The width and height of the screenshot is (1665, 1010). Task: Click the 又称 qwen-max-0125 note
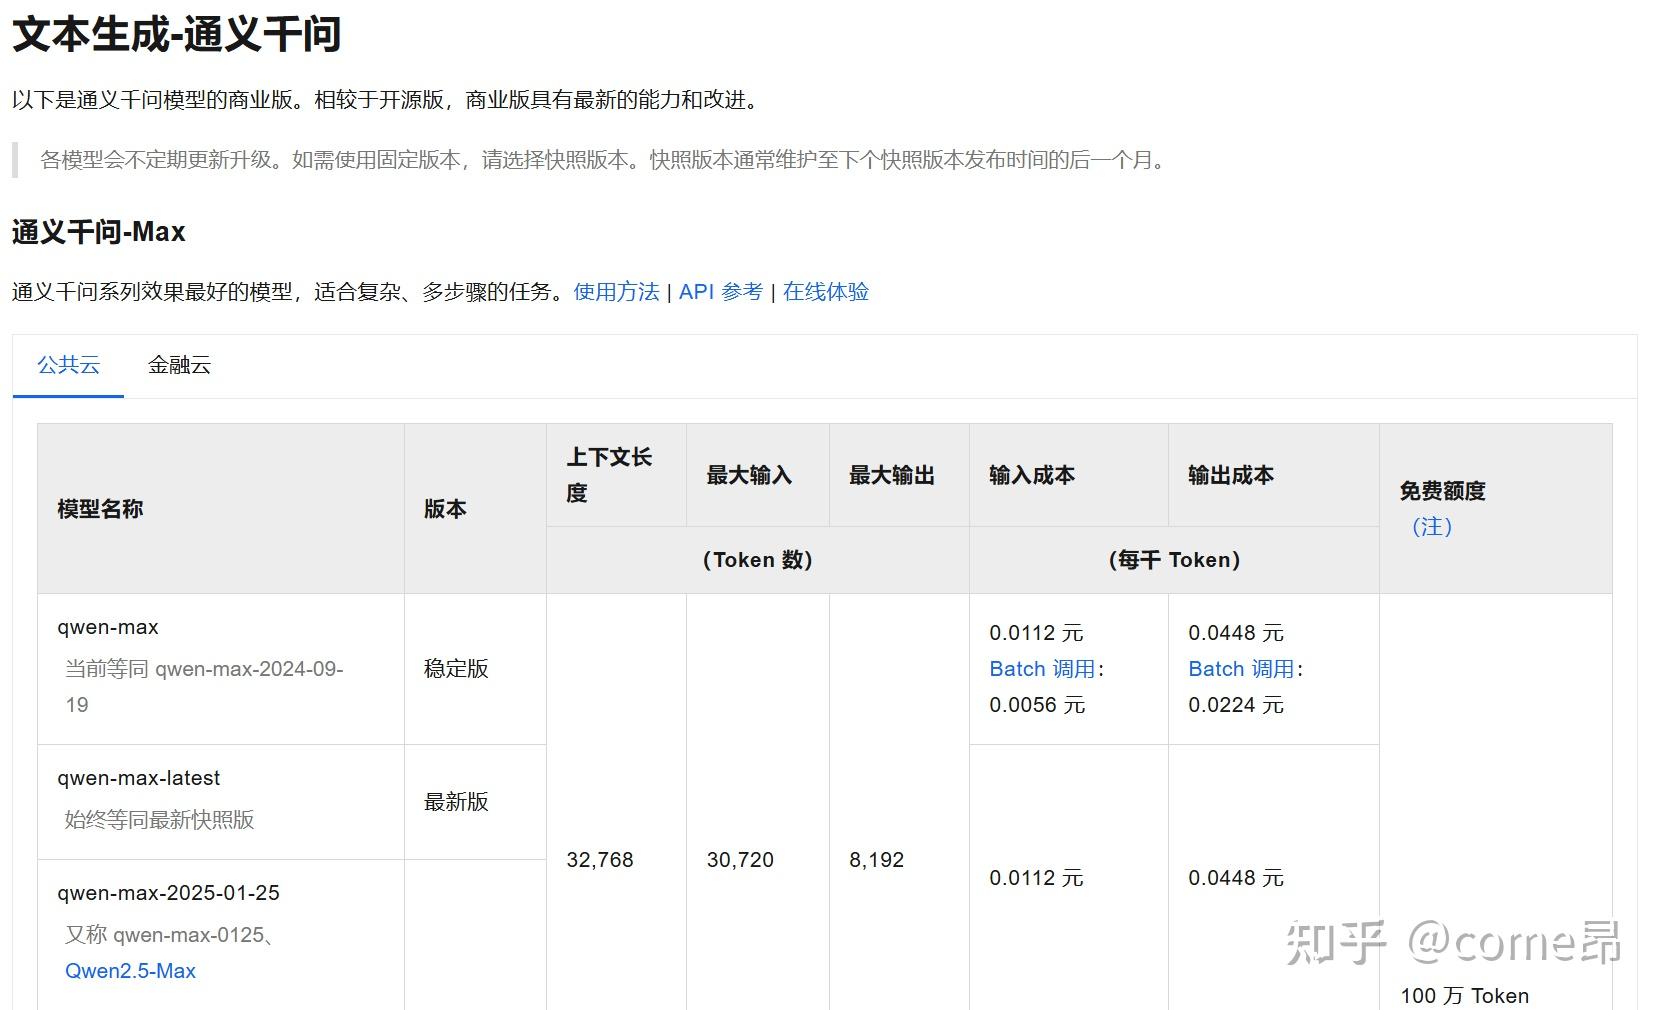pos(170,935)
